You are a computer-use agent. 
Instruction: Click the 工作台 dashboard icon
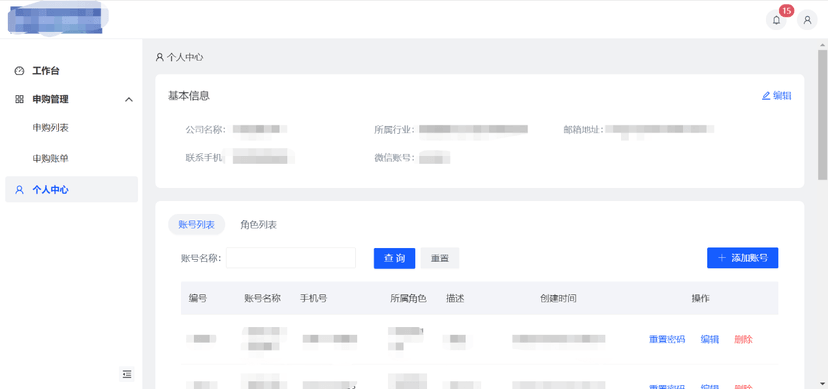[20, 71]
